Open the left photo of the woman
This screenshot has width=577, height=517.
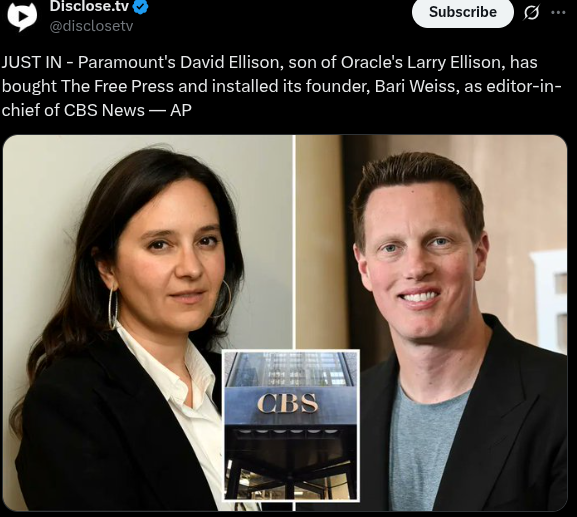[x=148, y=322]
